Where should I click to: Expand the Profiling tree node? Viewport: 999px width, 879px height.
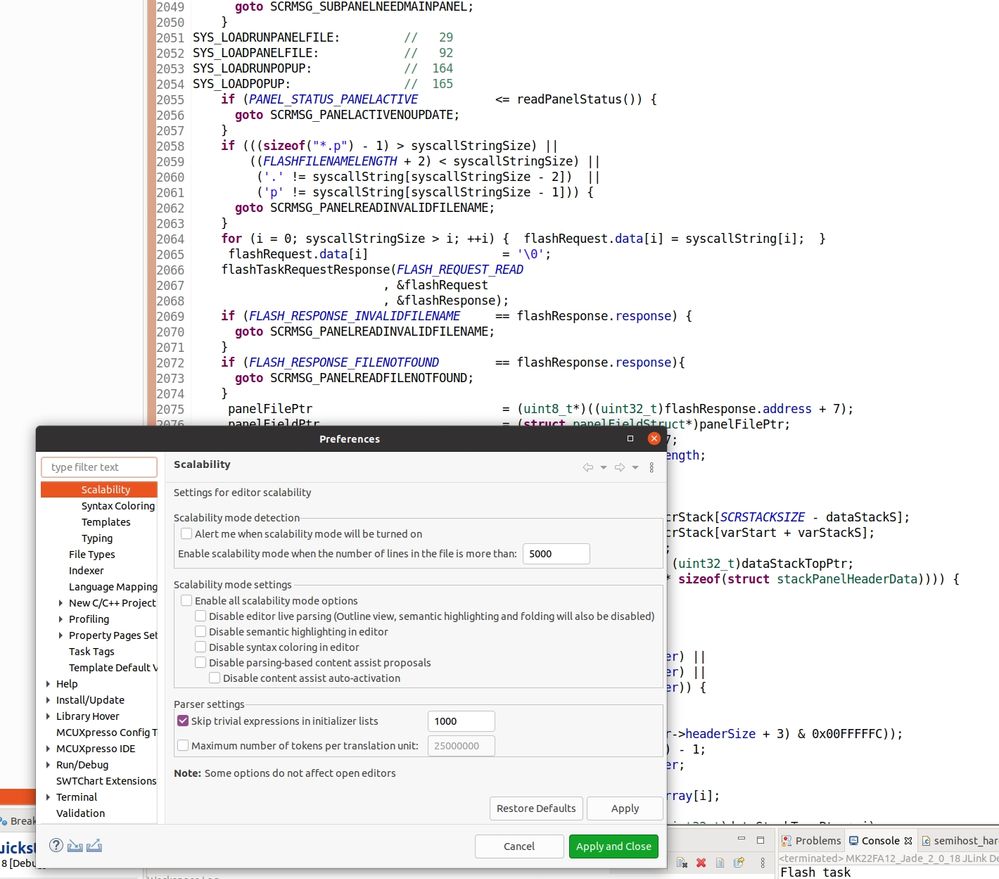61,619
